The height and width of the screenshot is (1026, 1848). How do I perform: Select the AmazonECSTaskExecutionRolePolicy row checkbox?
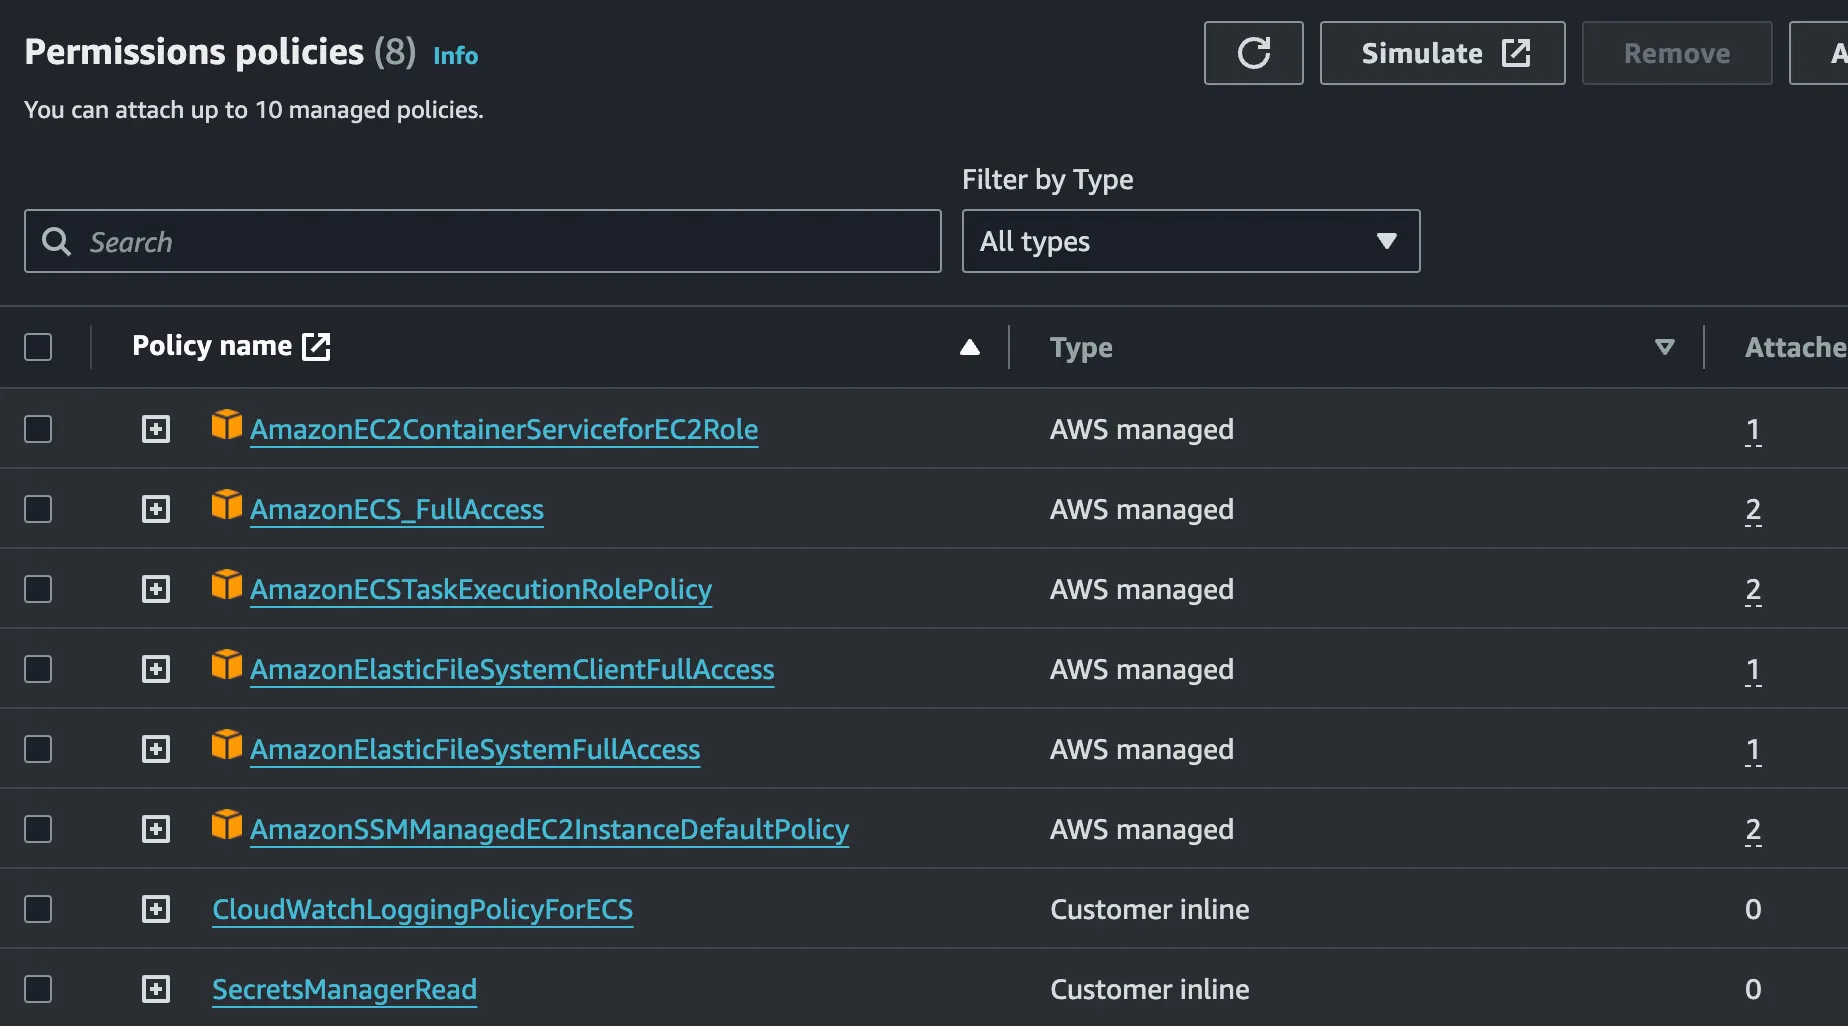pyautogui.click(x=38, y=589)
